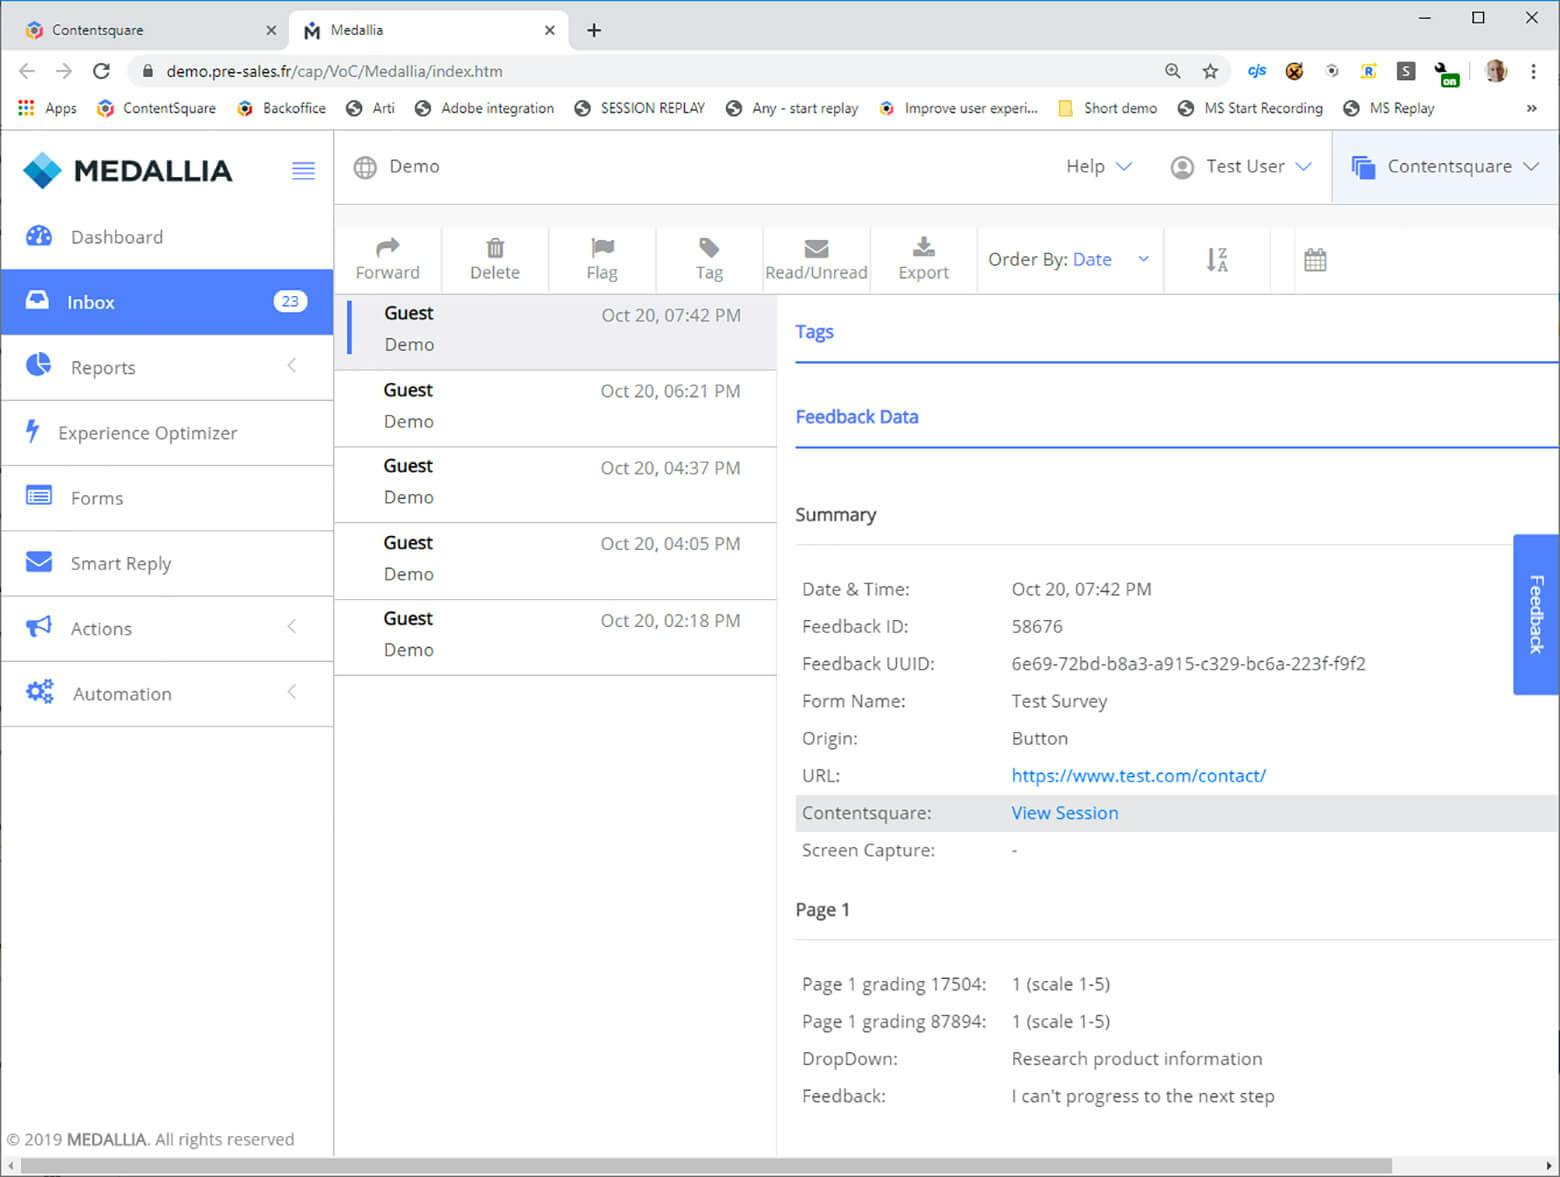Close the Medallia browser tab
Image resolution: width=1560 pixels, height=1177 pixels.
coord(549,30)
